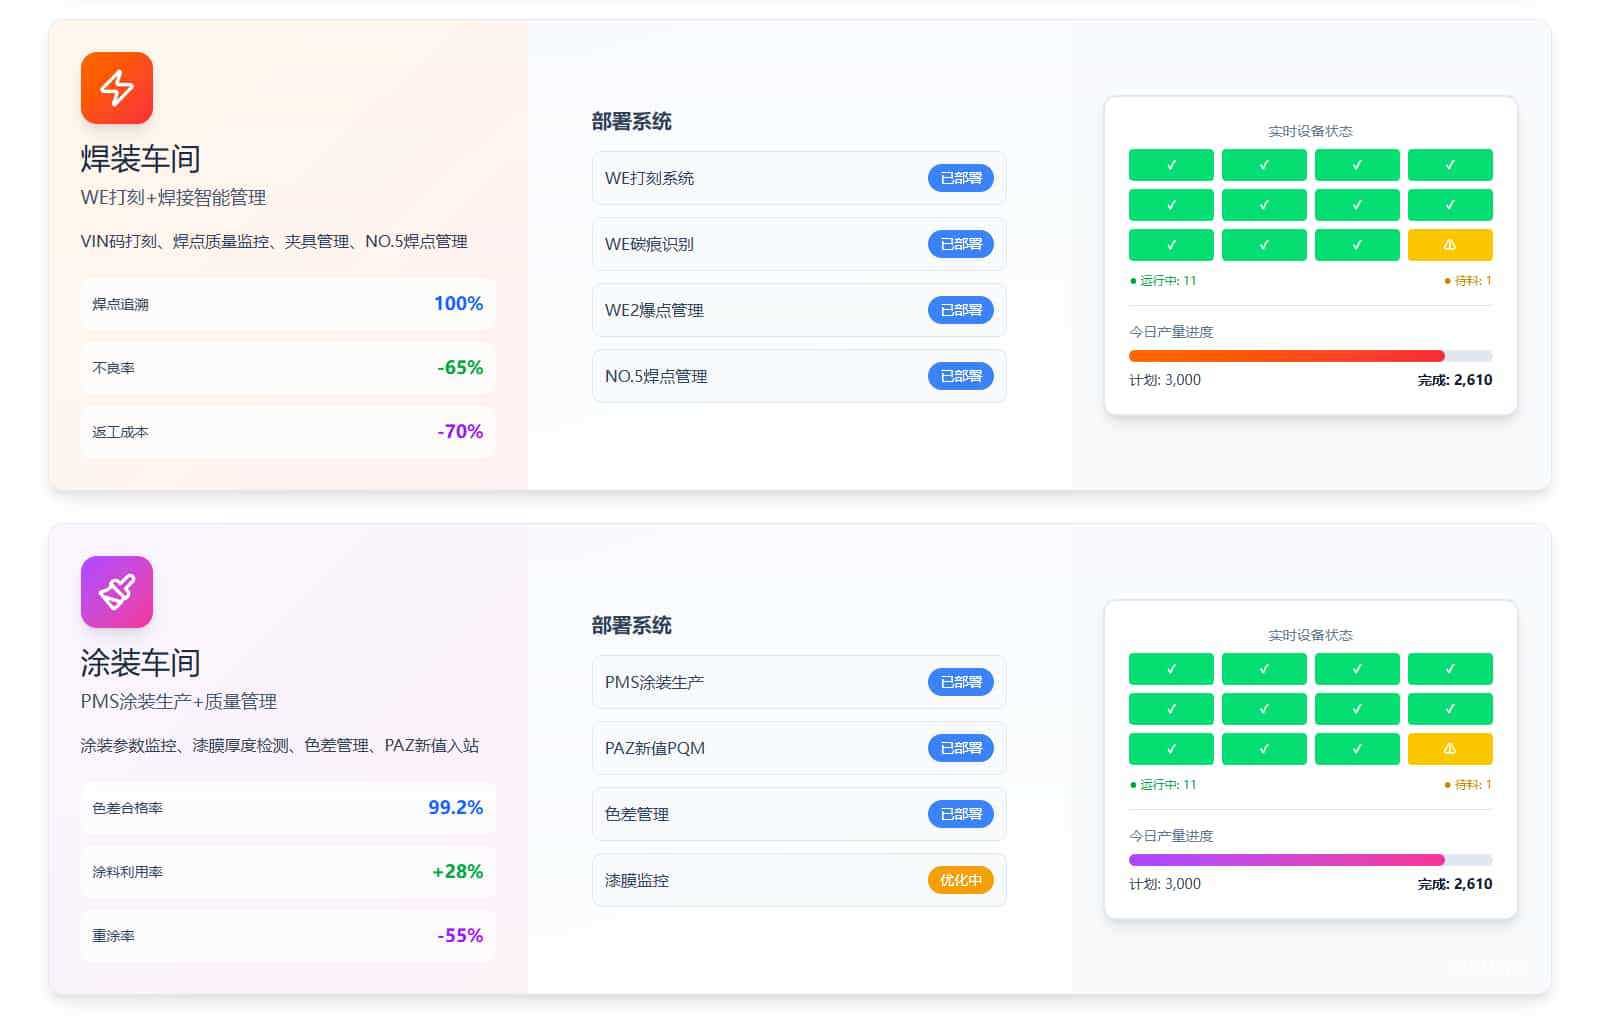Click the 待料: 1 indicator in 涂装车间 panel

1468,785
